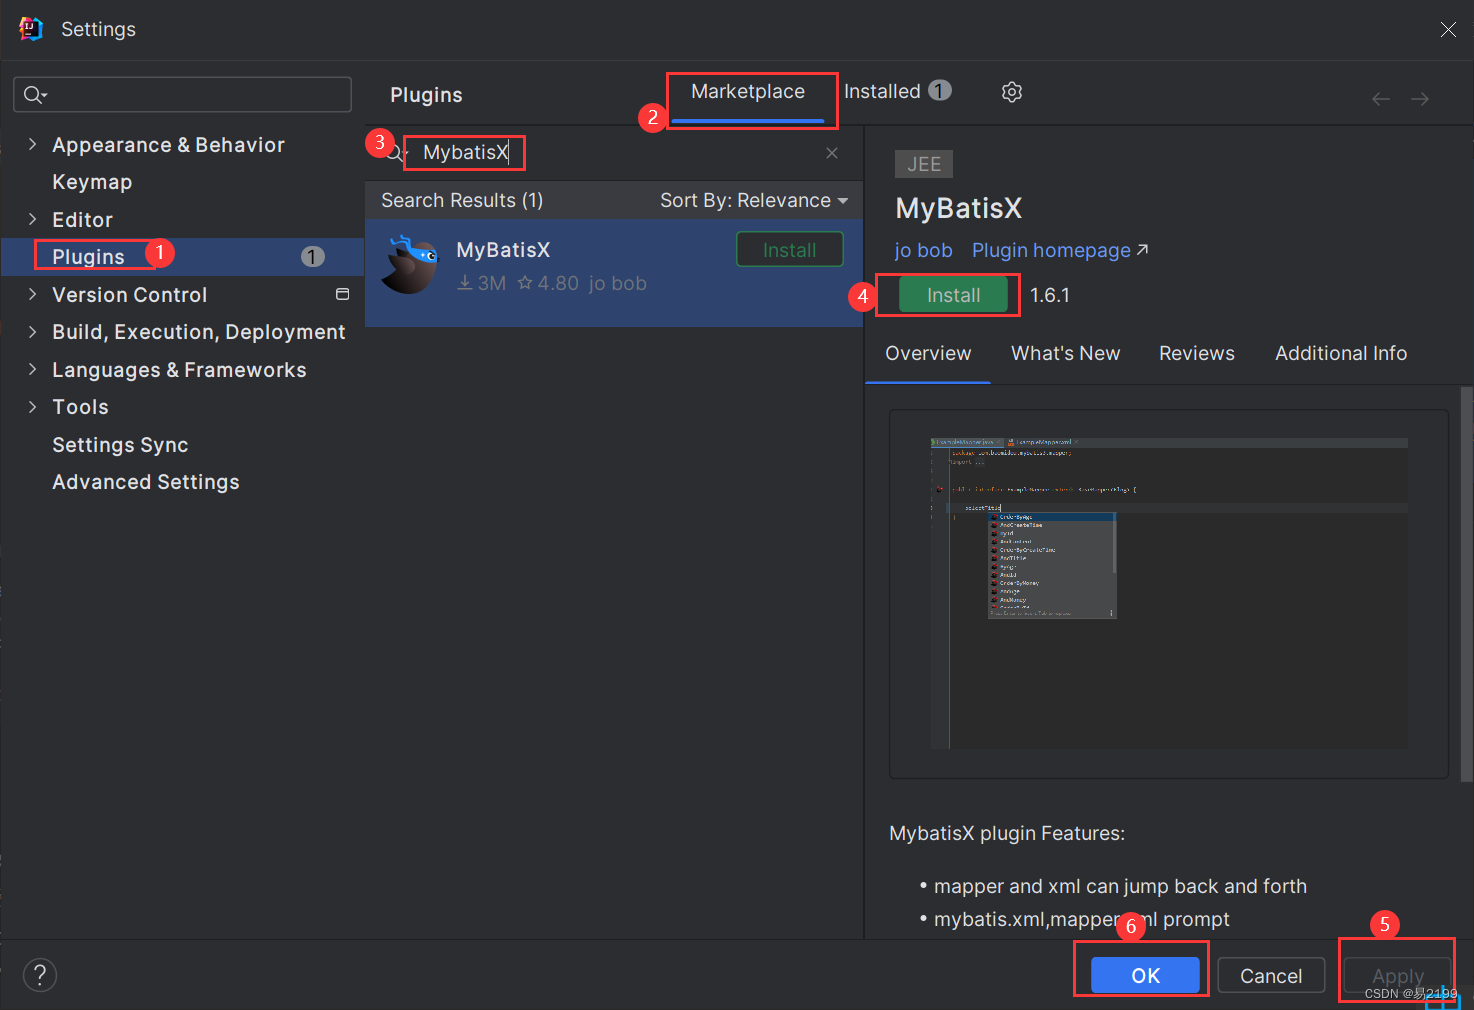The width and height of the screenshot is (1474, 1010).
Task: Focus the settings search field
Action: [x=182, y=95]
